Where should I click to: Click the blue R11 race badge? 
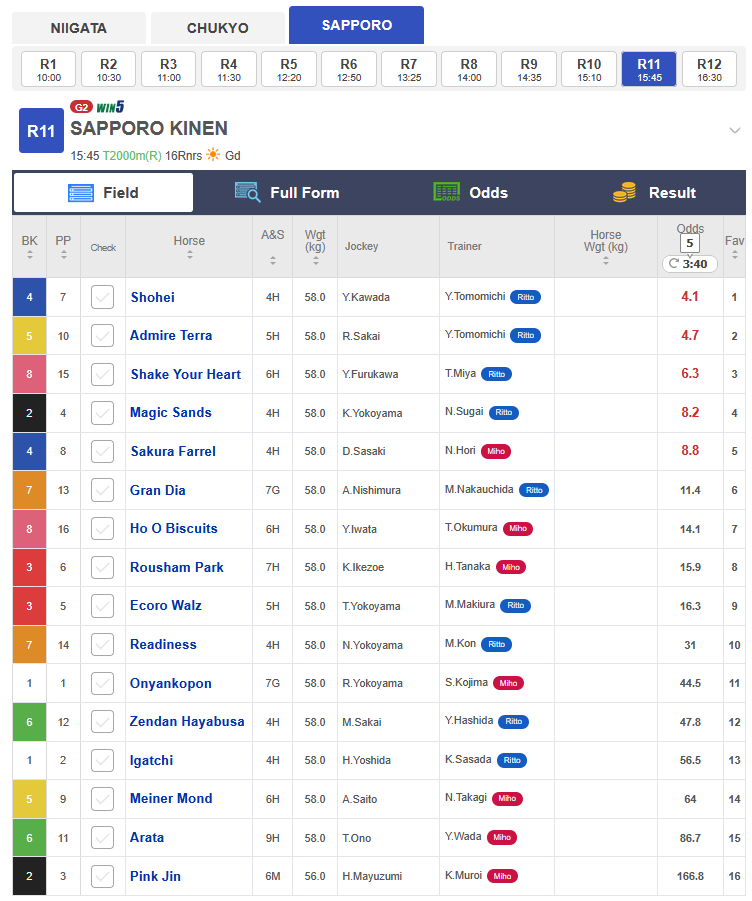(41, 131)
